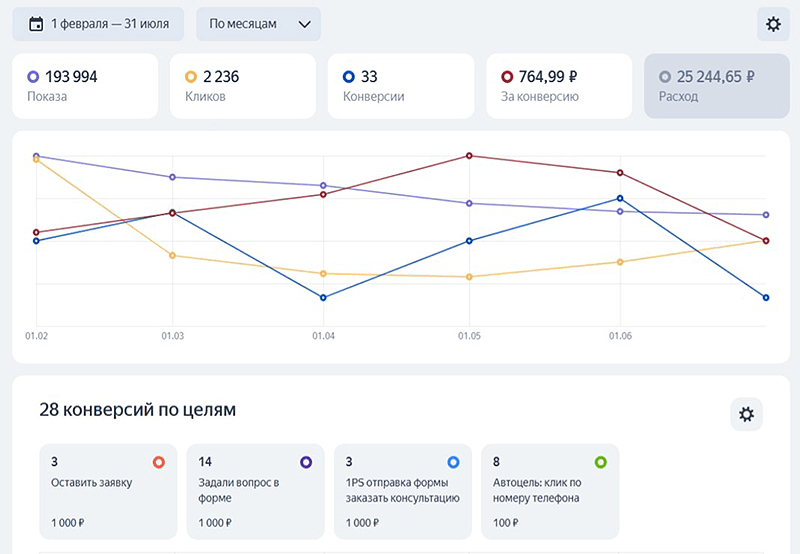The width and height of the screenshot is (800, 554).
Task: Select the Конверсии metric card
Action: 401,86
